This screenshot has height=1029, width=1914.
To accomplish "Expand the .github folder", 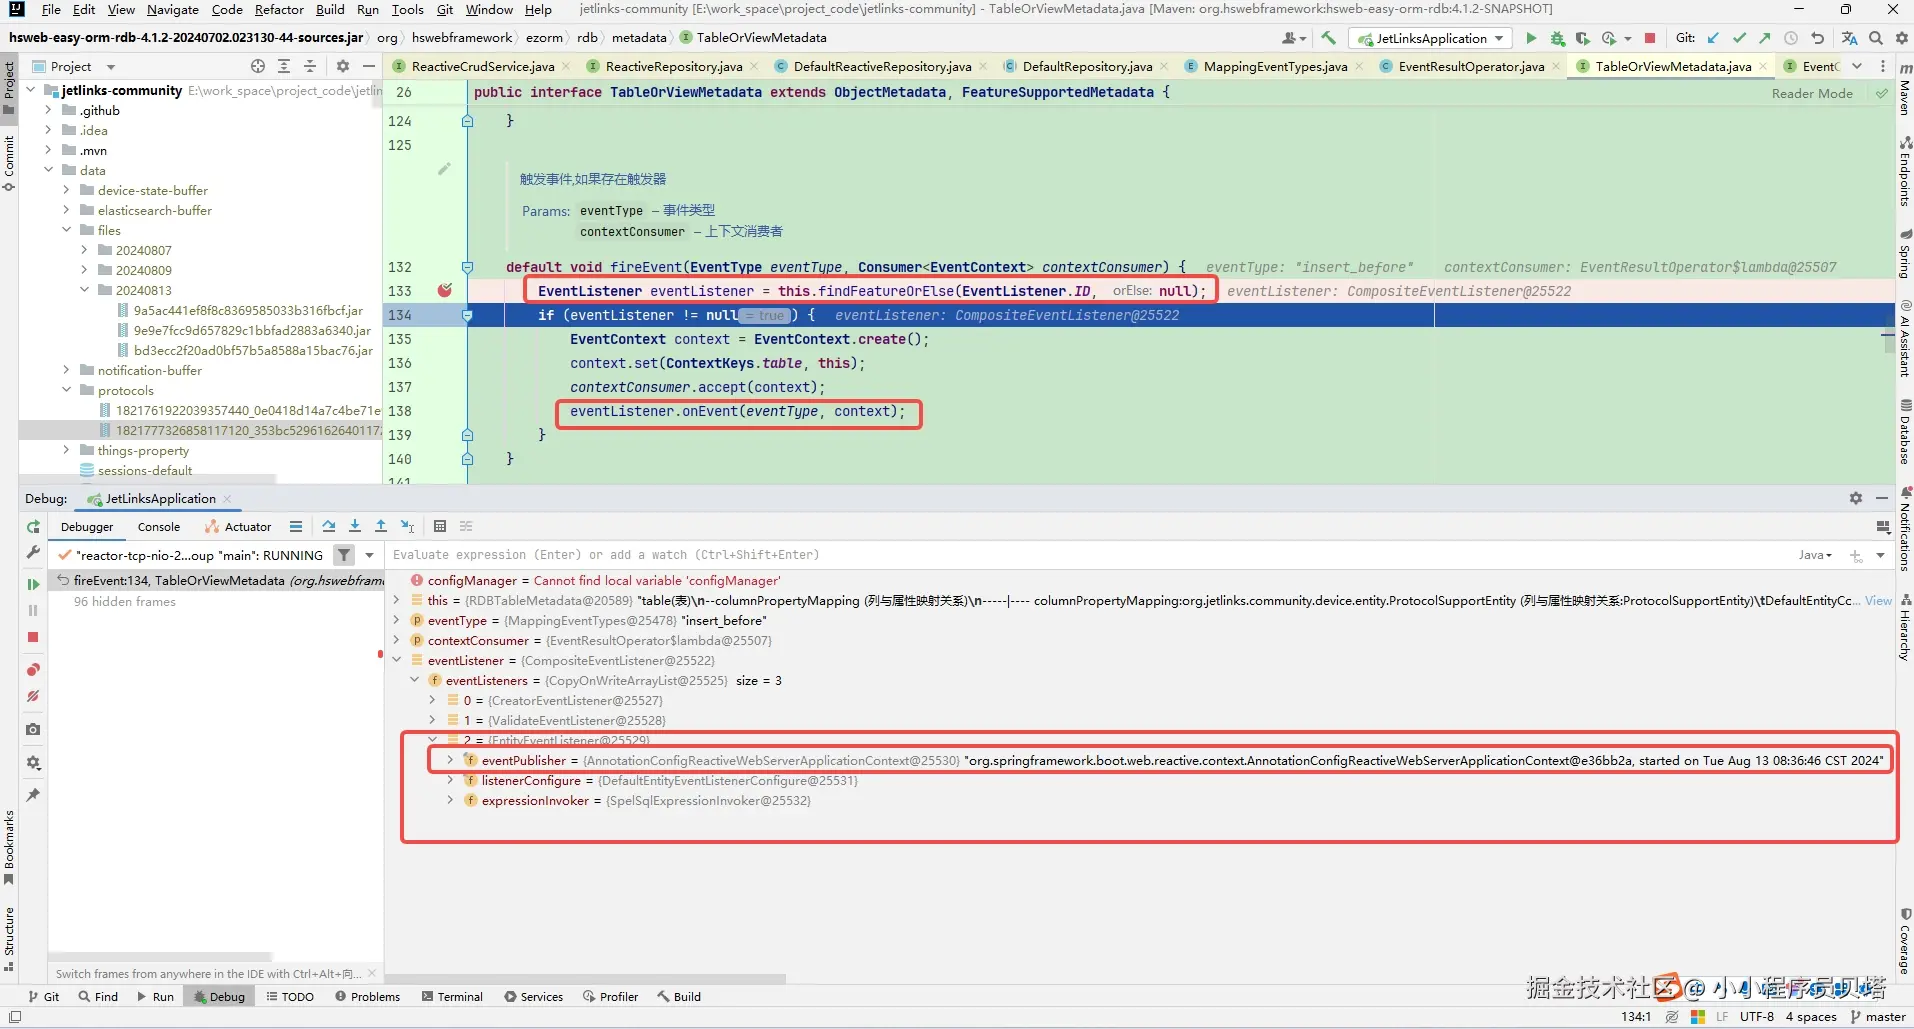I will [x=48, y=110].
